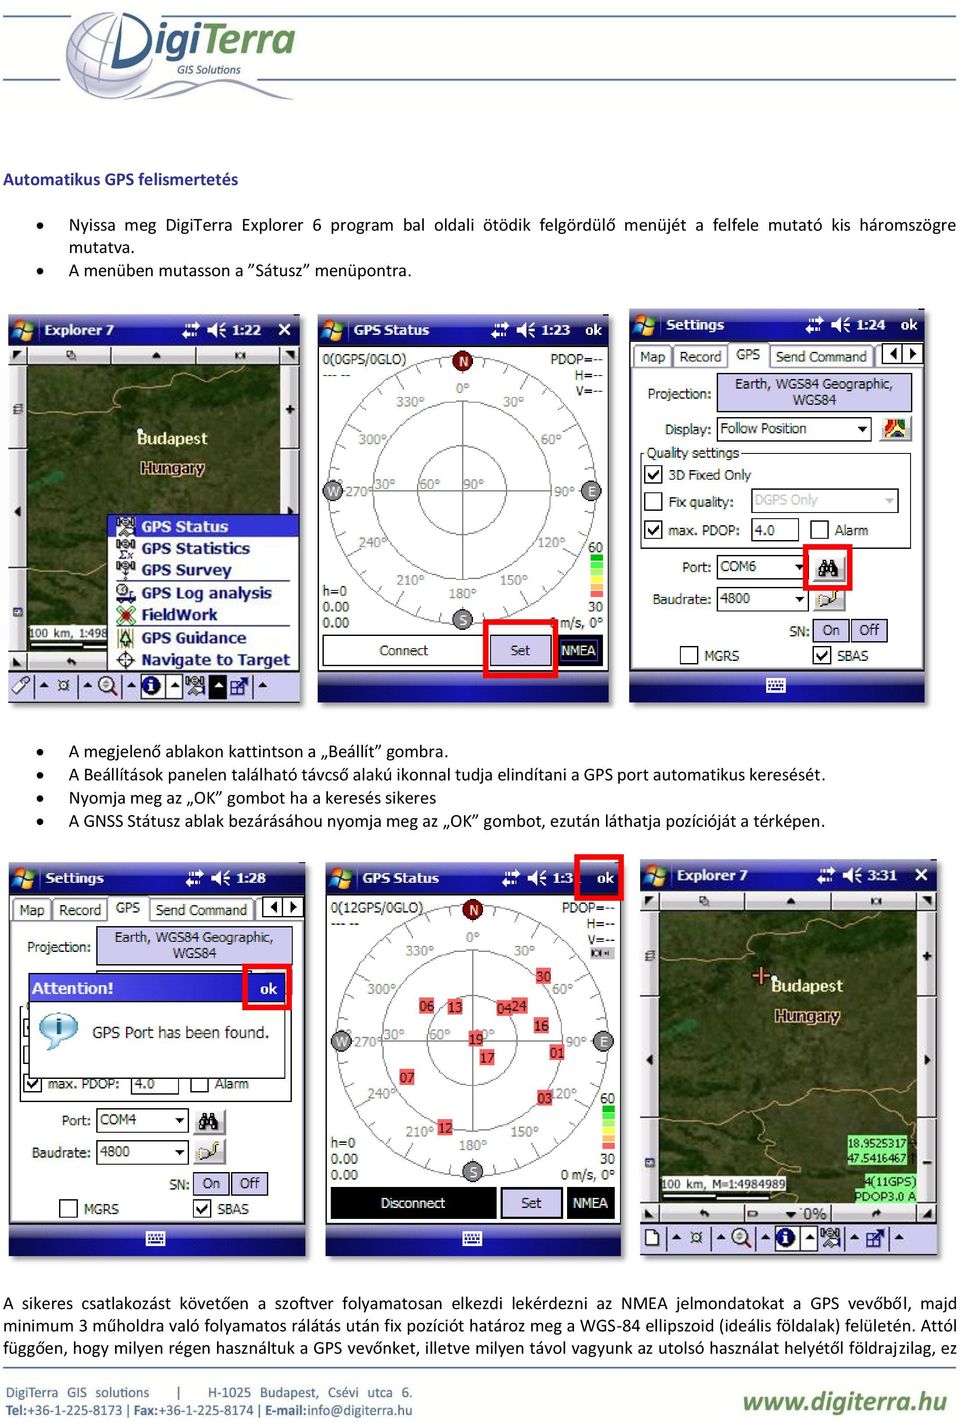Screen dimensions: 960x1422
Task: Click new document icon in second Explorer toolbar
Action: tap(653, 1238)
